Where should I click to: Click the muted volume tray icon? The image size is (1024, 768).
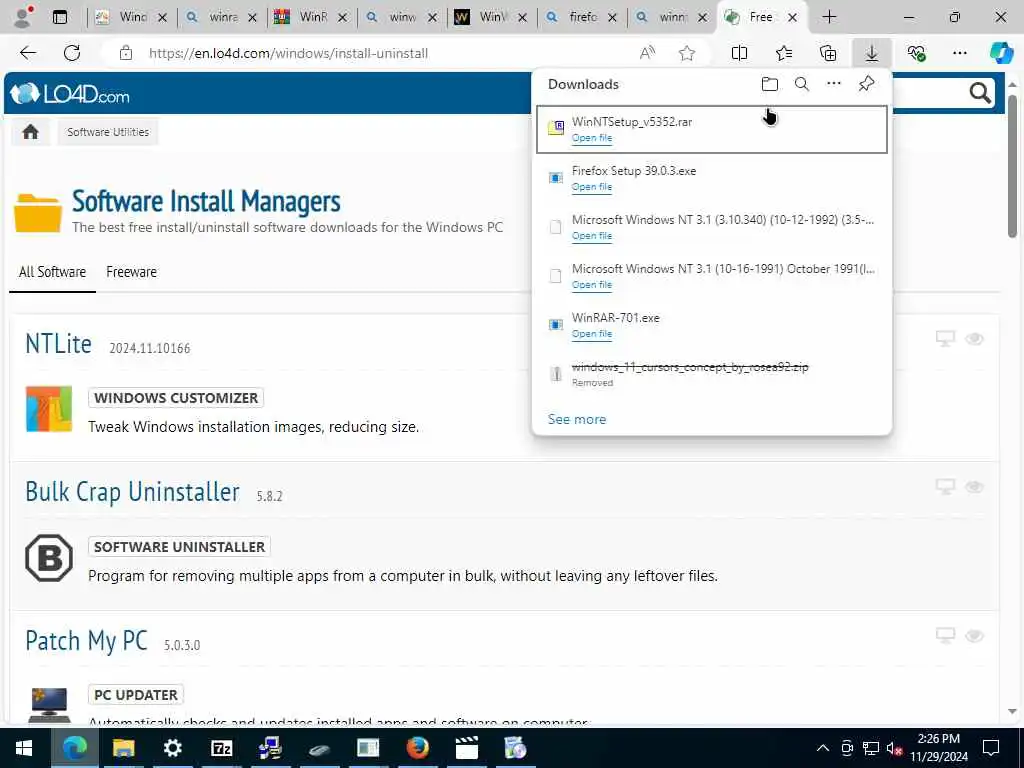point(894,748)
